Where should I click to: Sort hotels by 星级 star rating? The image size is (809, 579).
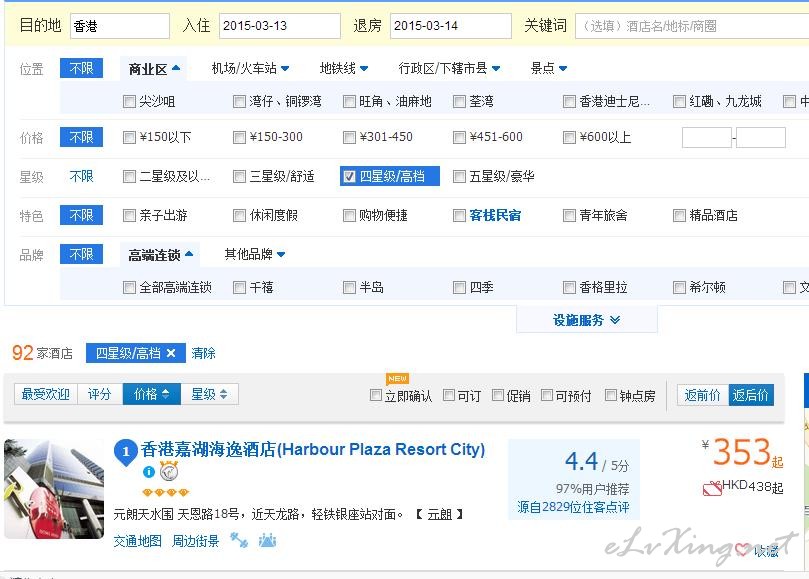(x=209, y=394)
